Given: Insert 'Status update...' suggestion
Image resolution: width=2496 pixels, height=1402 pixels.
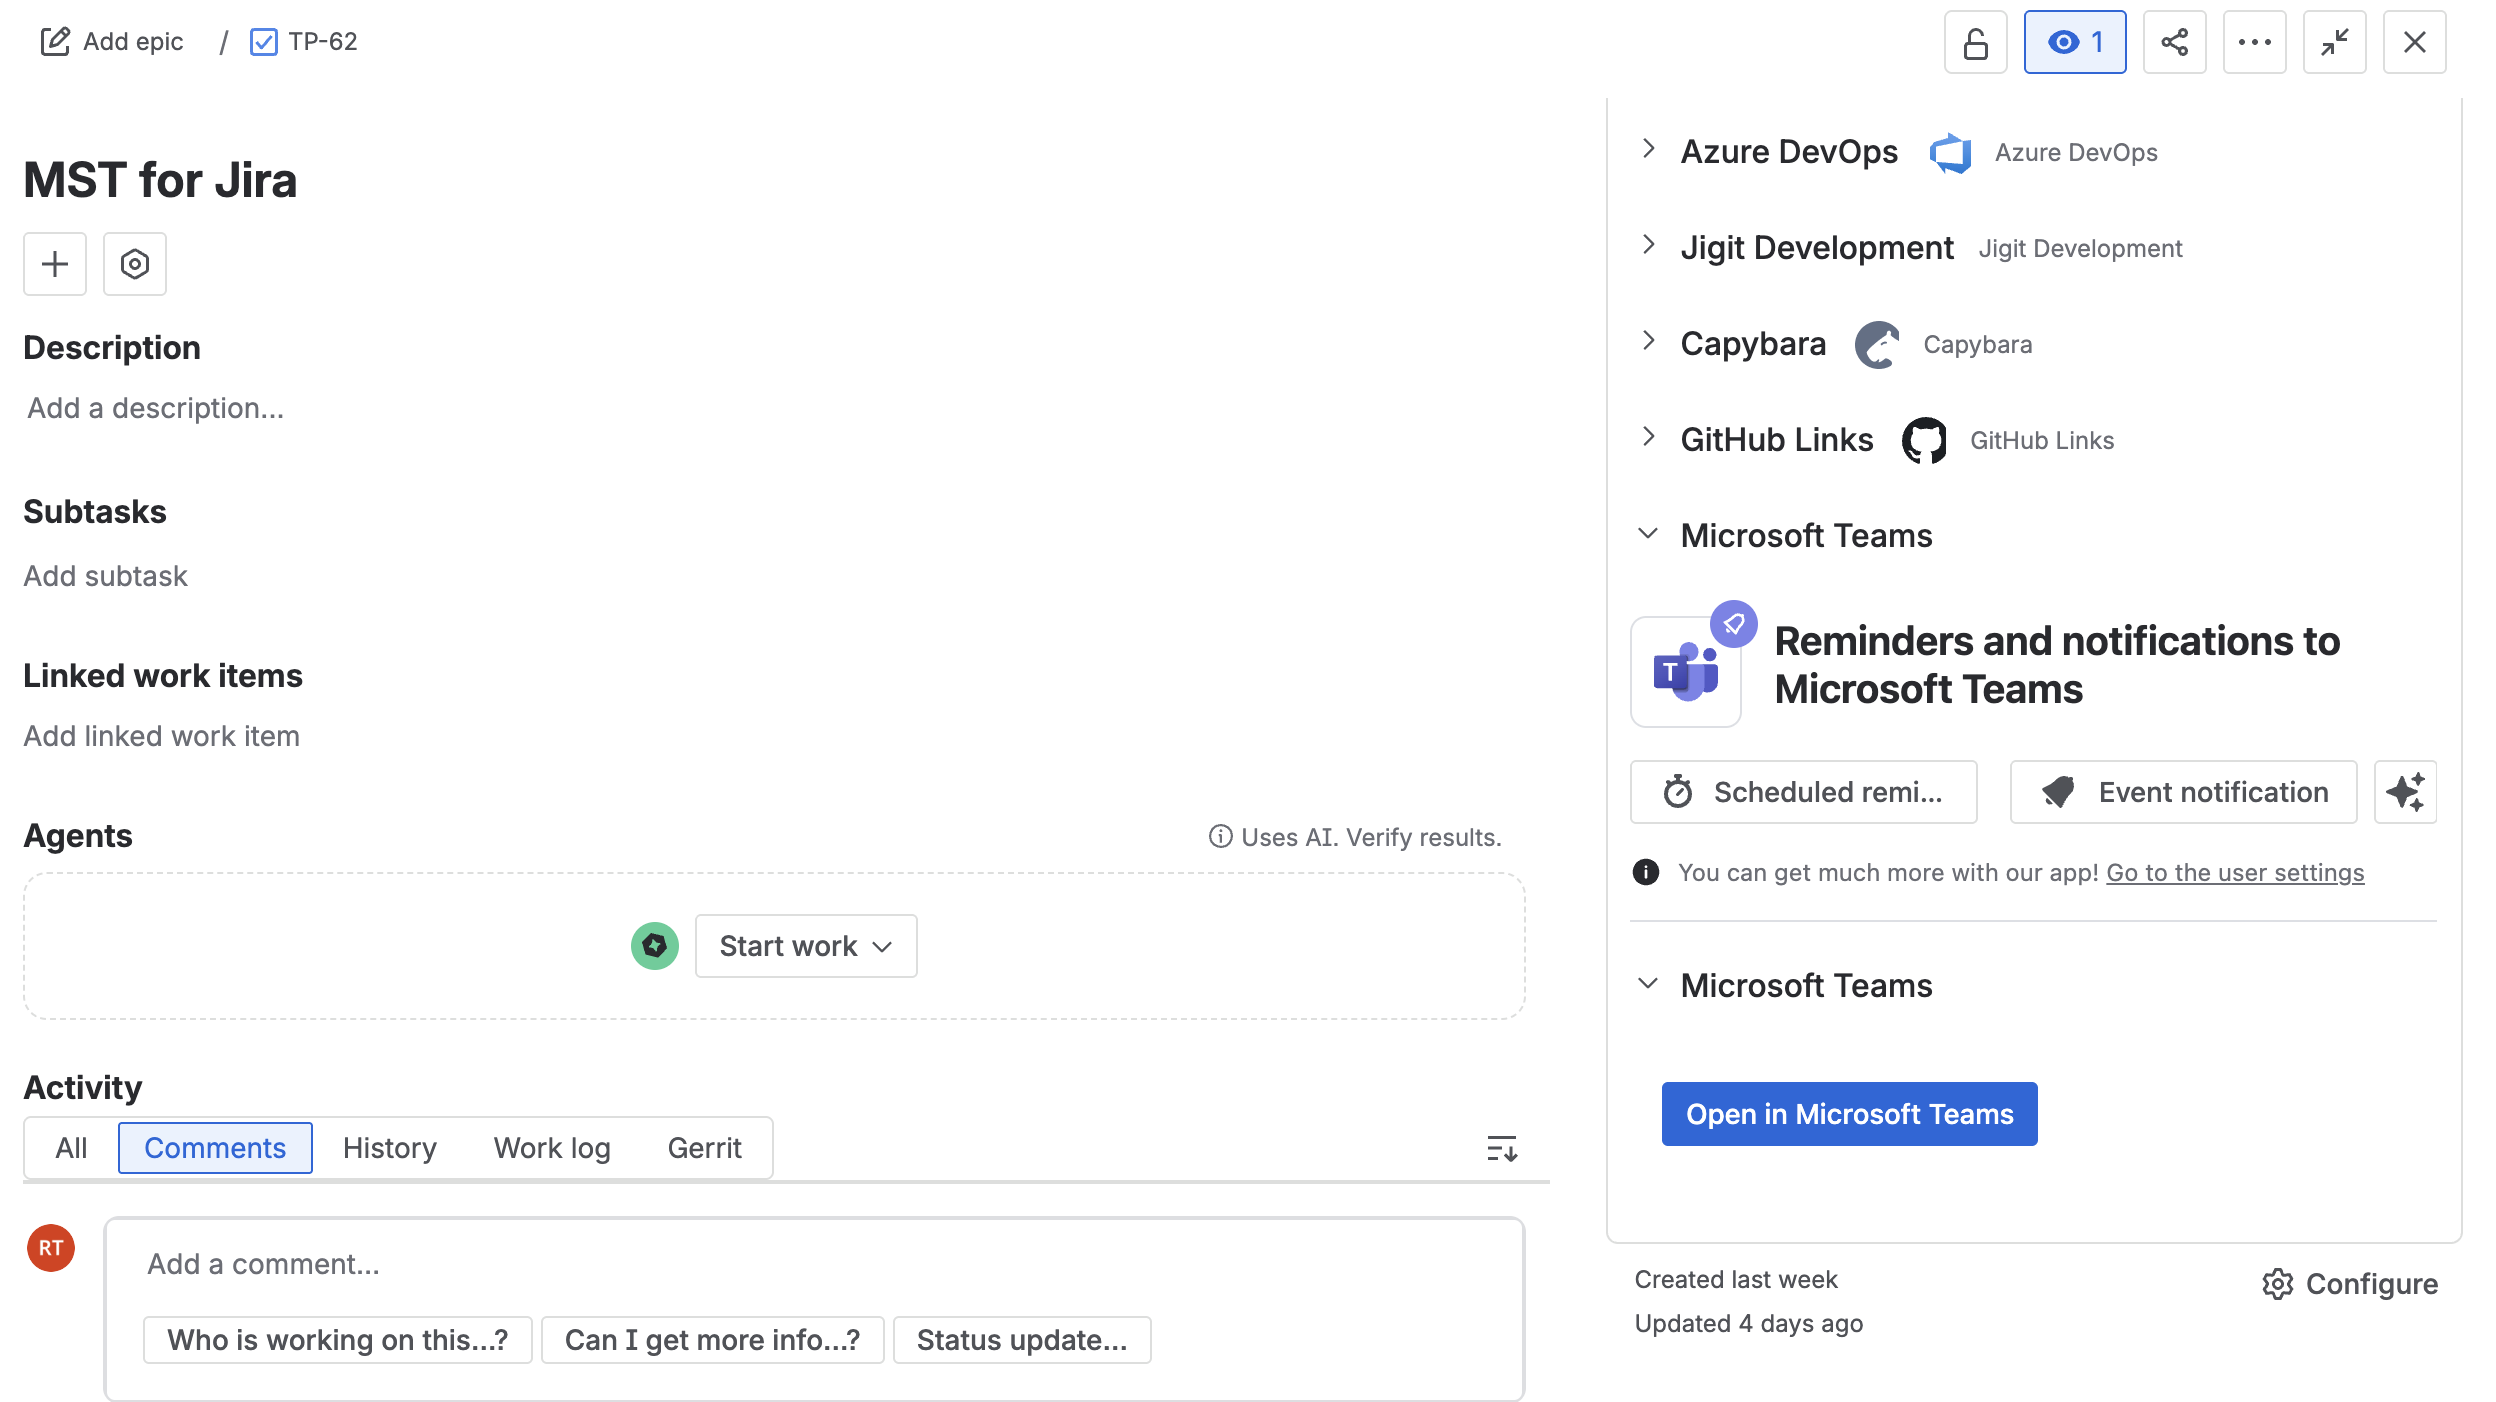Looking at the screenshot, I should [1022, 1340].
